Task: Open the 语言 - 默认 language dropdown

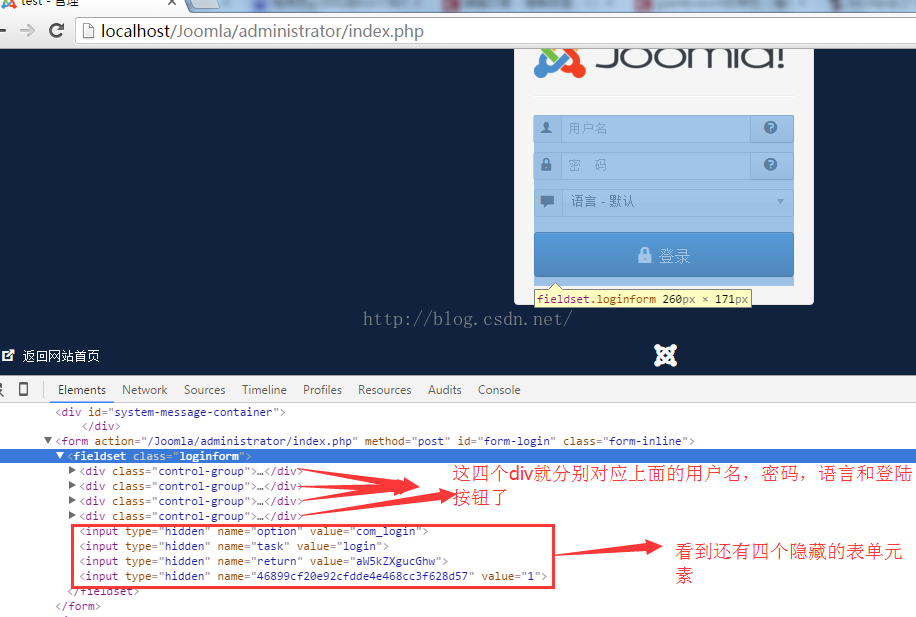Action: tap(678, 202)
